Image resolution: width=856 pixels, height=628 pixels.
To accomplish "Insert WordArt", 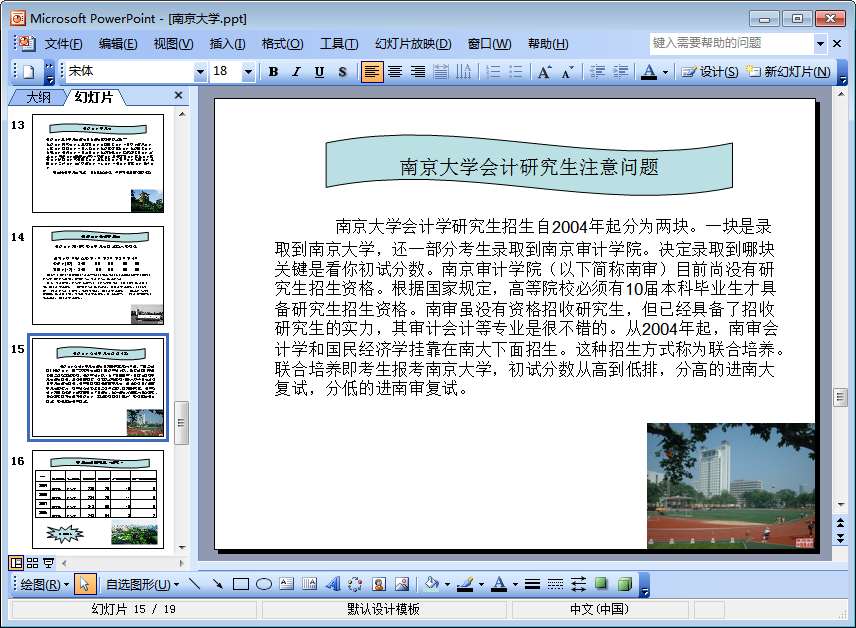I will [x=332, y=584].
